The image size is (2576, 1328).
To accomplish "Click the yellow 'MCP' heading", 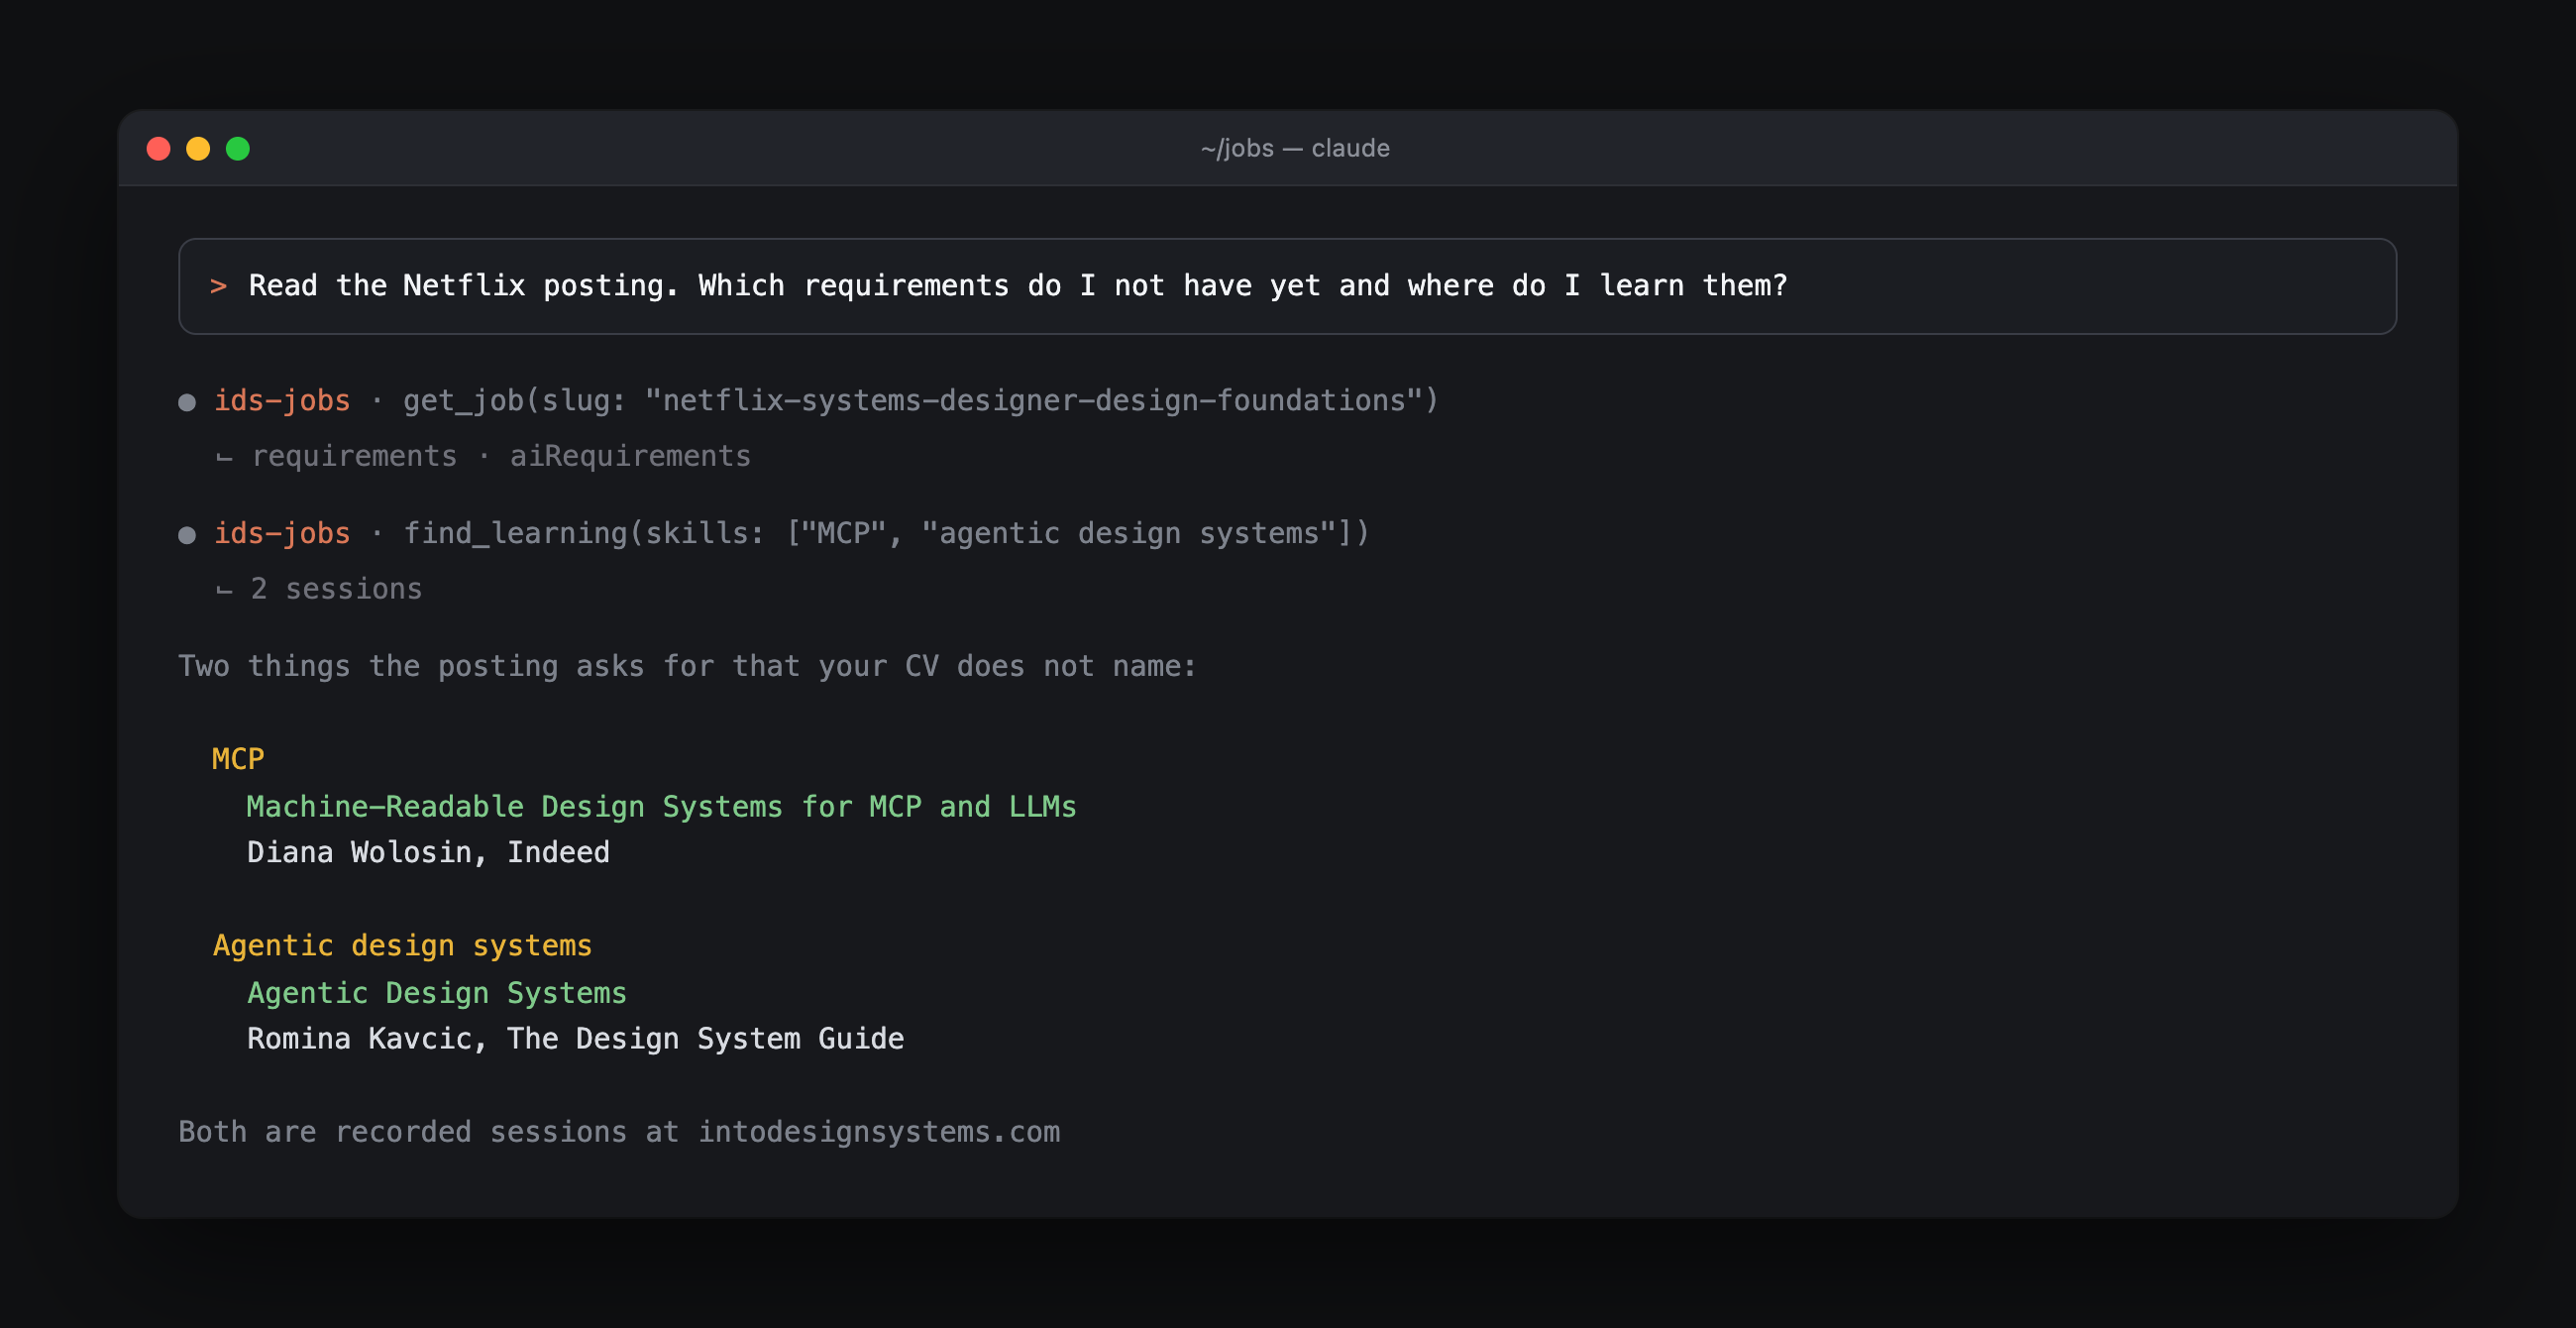I will (238, 759).
